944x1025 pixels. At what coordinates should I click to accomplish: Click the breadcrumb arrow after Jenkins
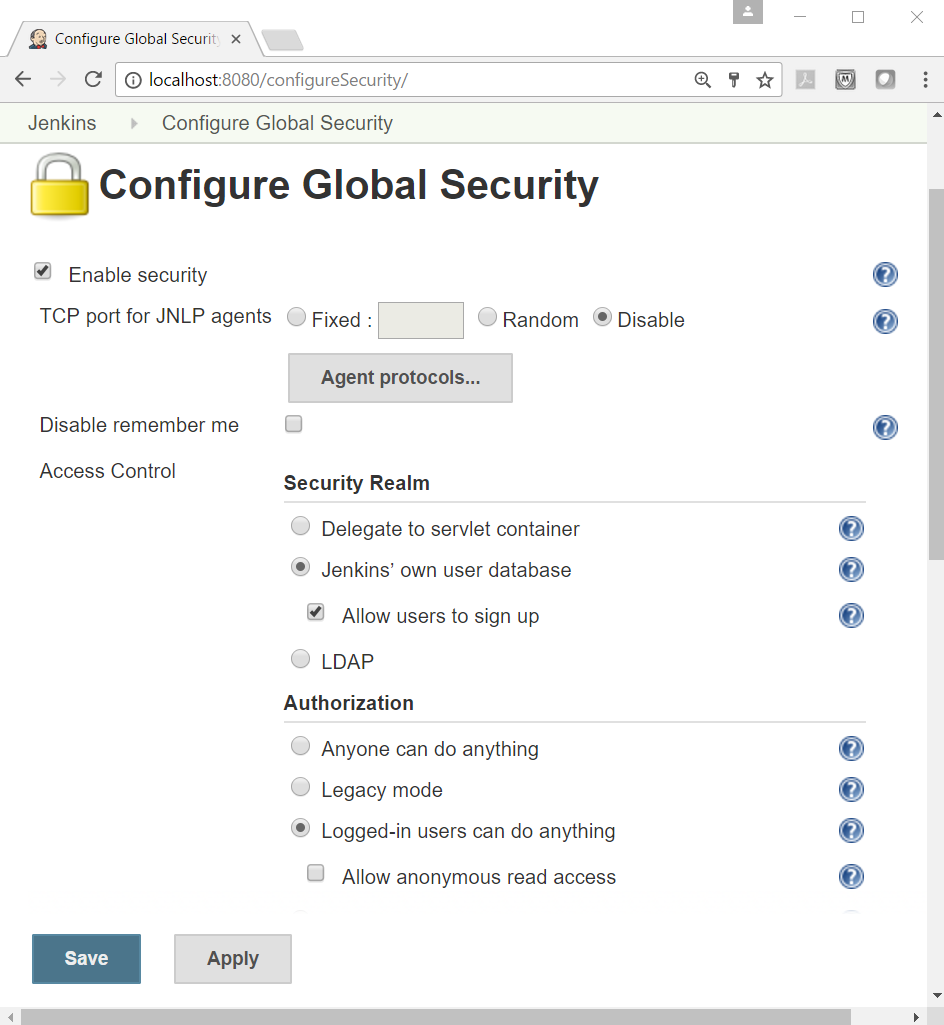click(134, 123)
